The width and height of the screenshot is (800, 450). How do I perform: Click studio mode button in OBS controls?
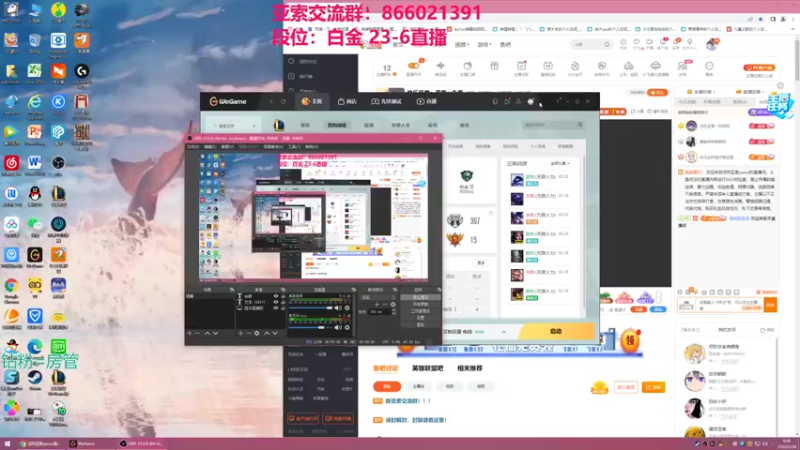pos(420,311)
